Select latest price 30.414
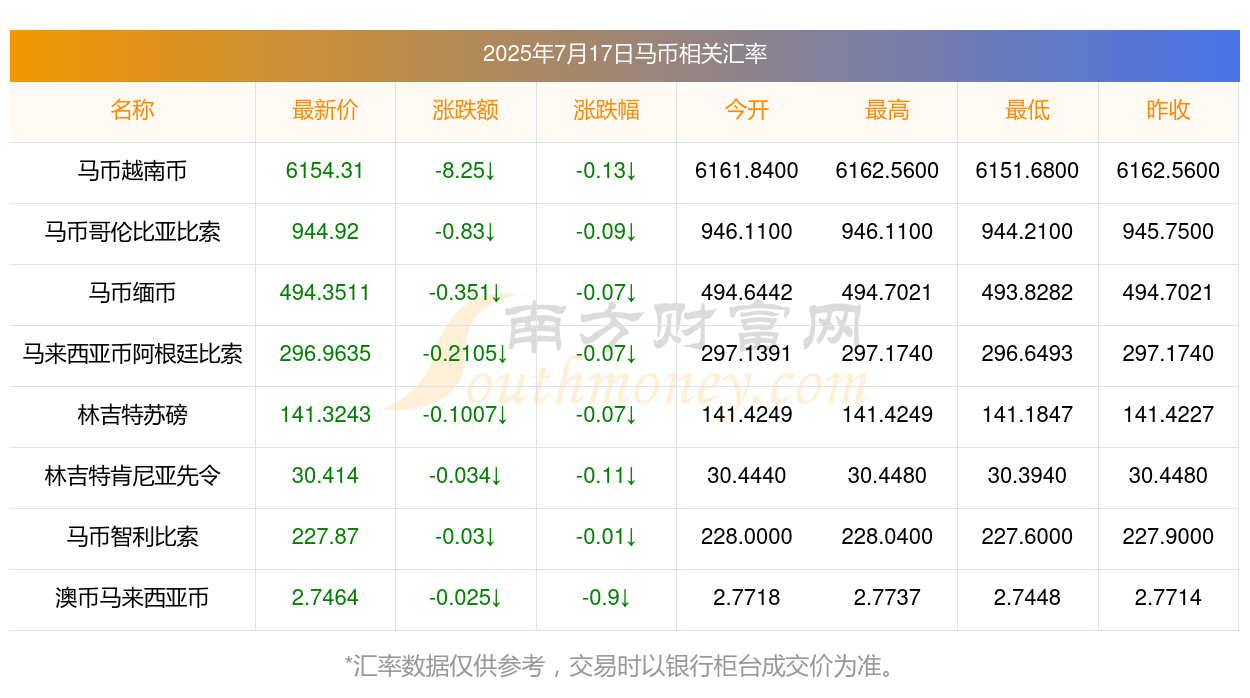 click(325, 476)
